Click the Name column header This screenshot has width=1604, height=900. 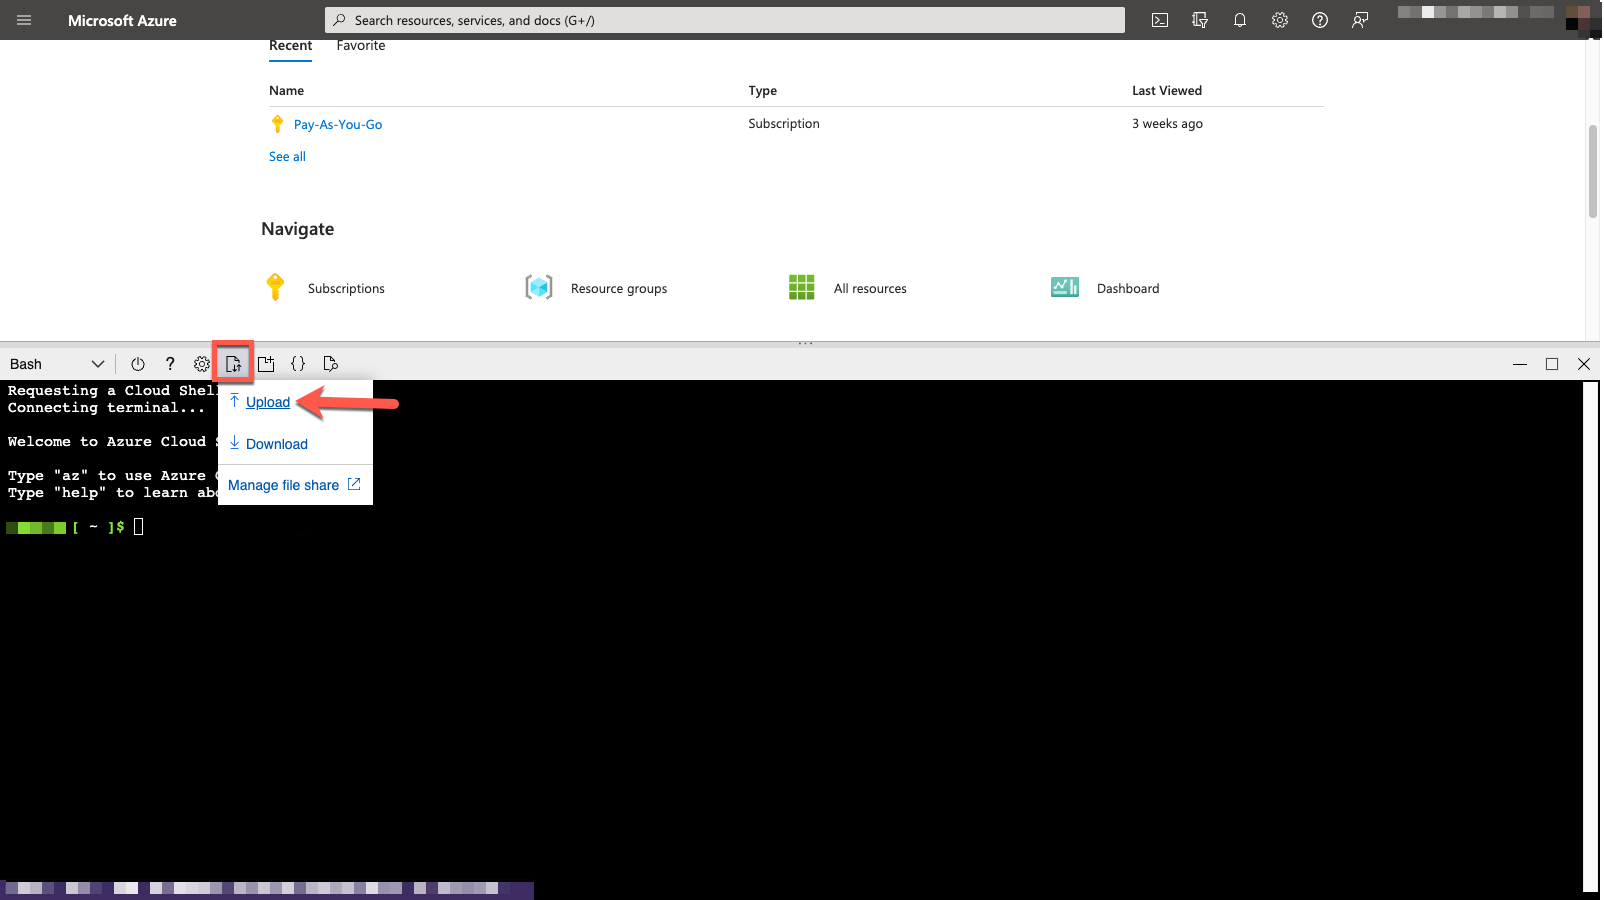tap(286, 90)
